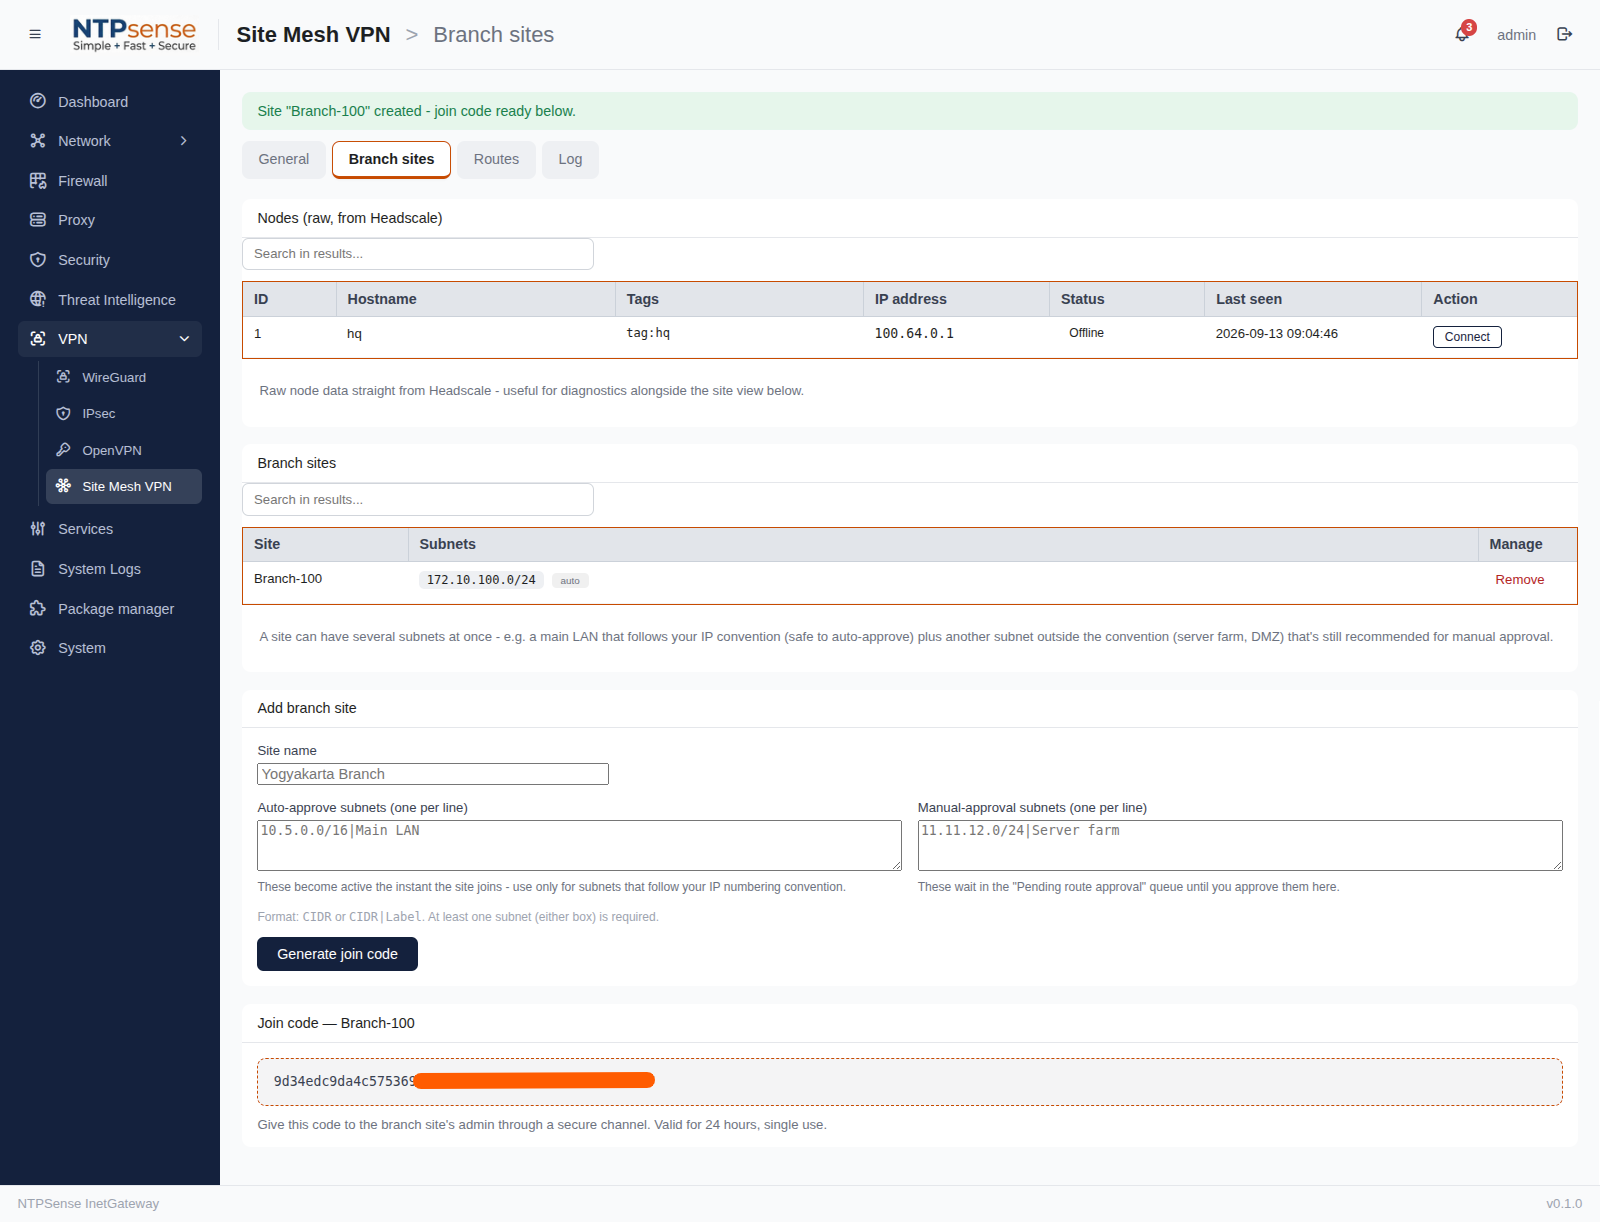This screenshot has height=1223, width=1600.
Task: Click the Security shield icon
Action: (38, 260)
